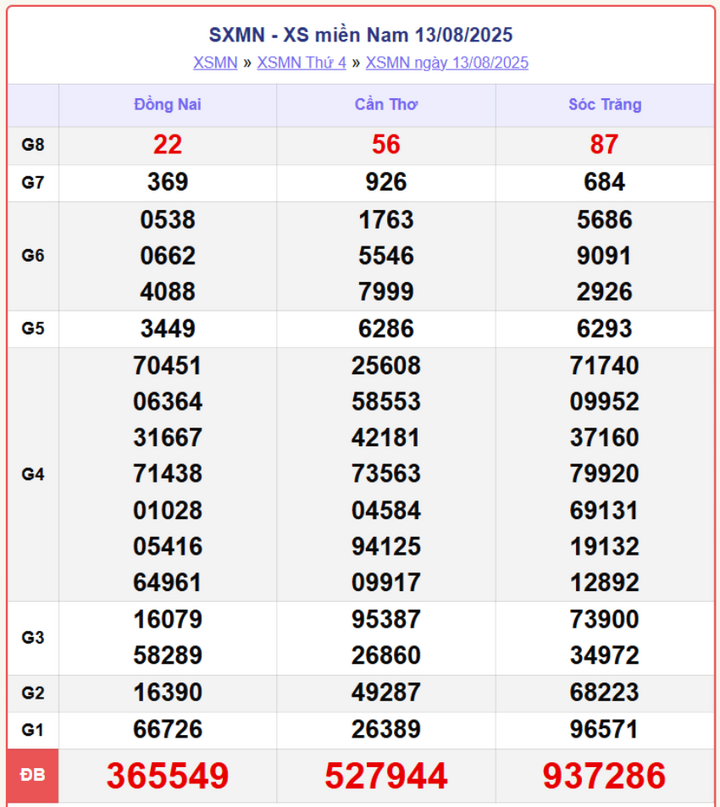This screenshot has width=720, height=807.
Task: Click G1 result 96571
Action: 604,730
